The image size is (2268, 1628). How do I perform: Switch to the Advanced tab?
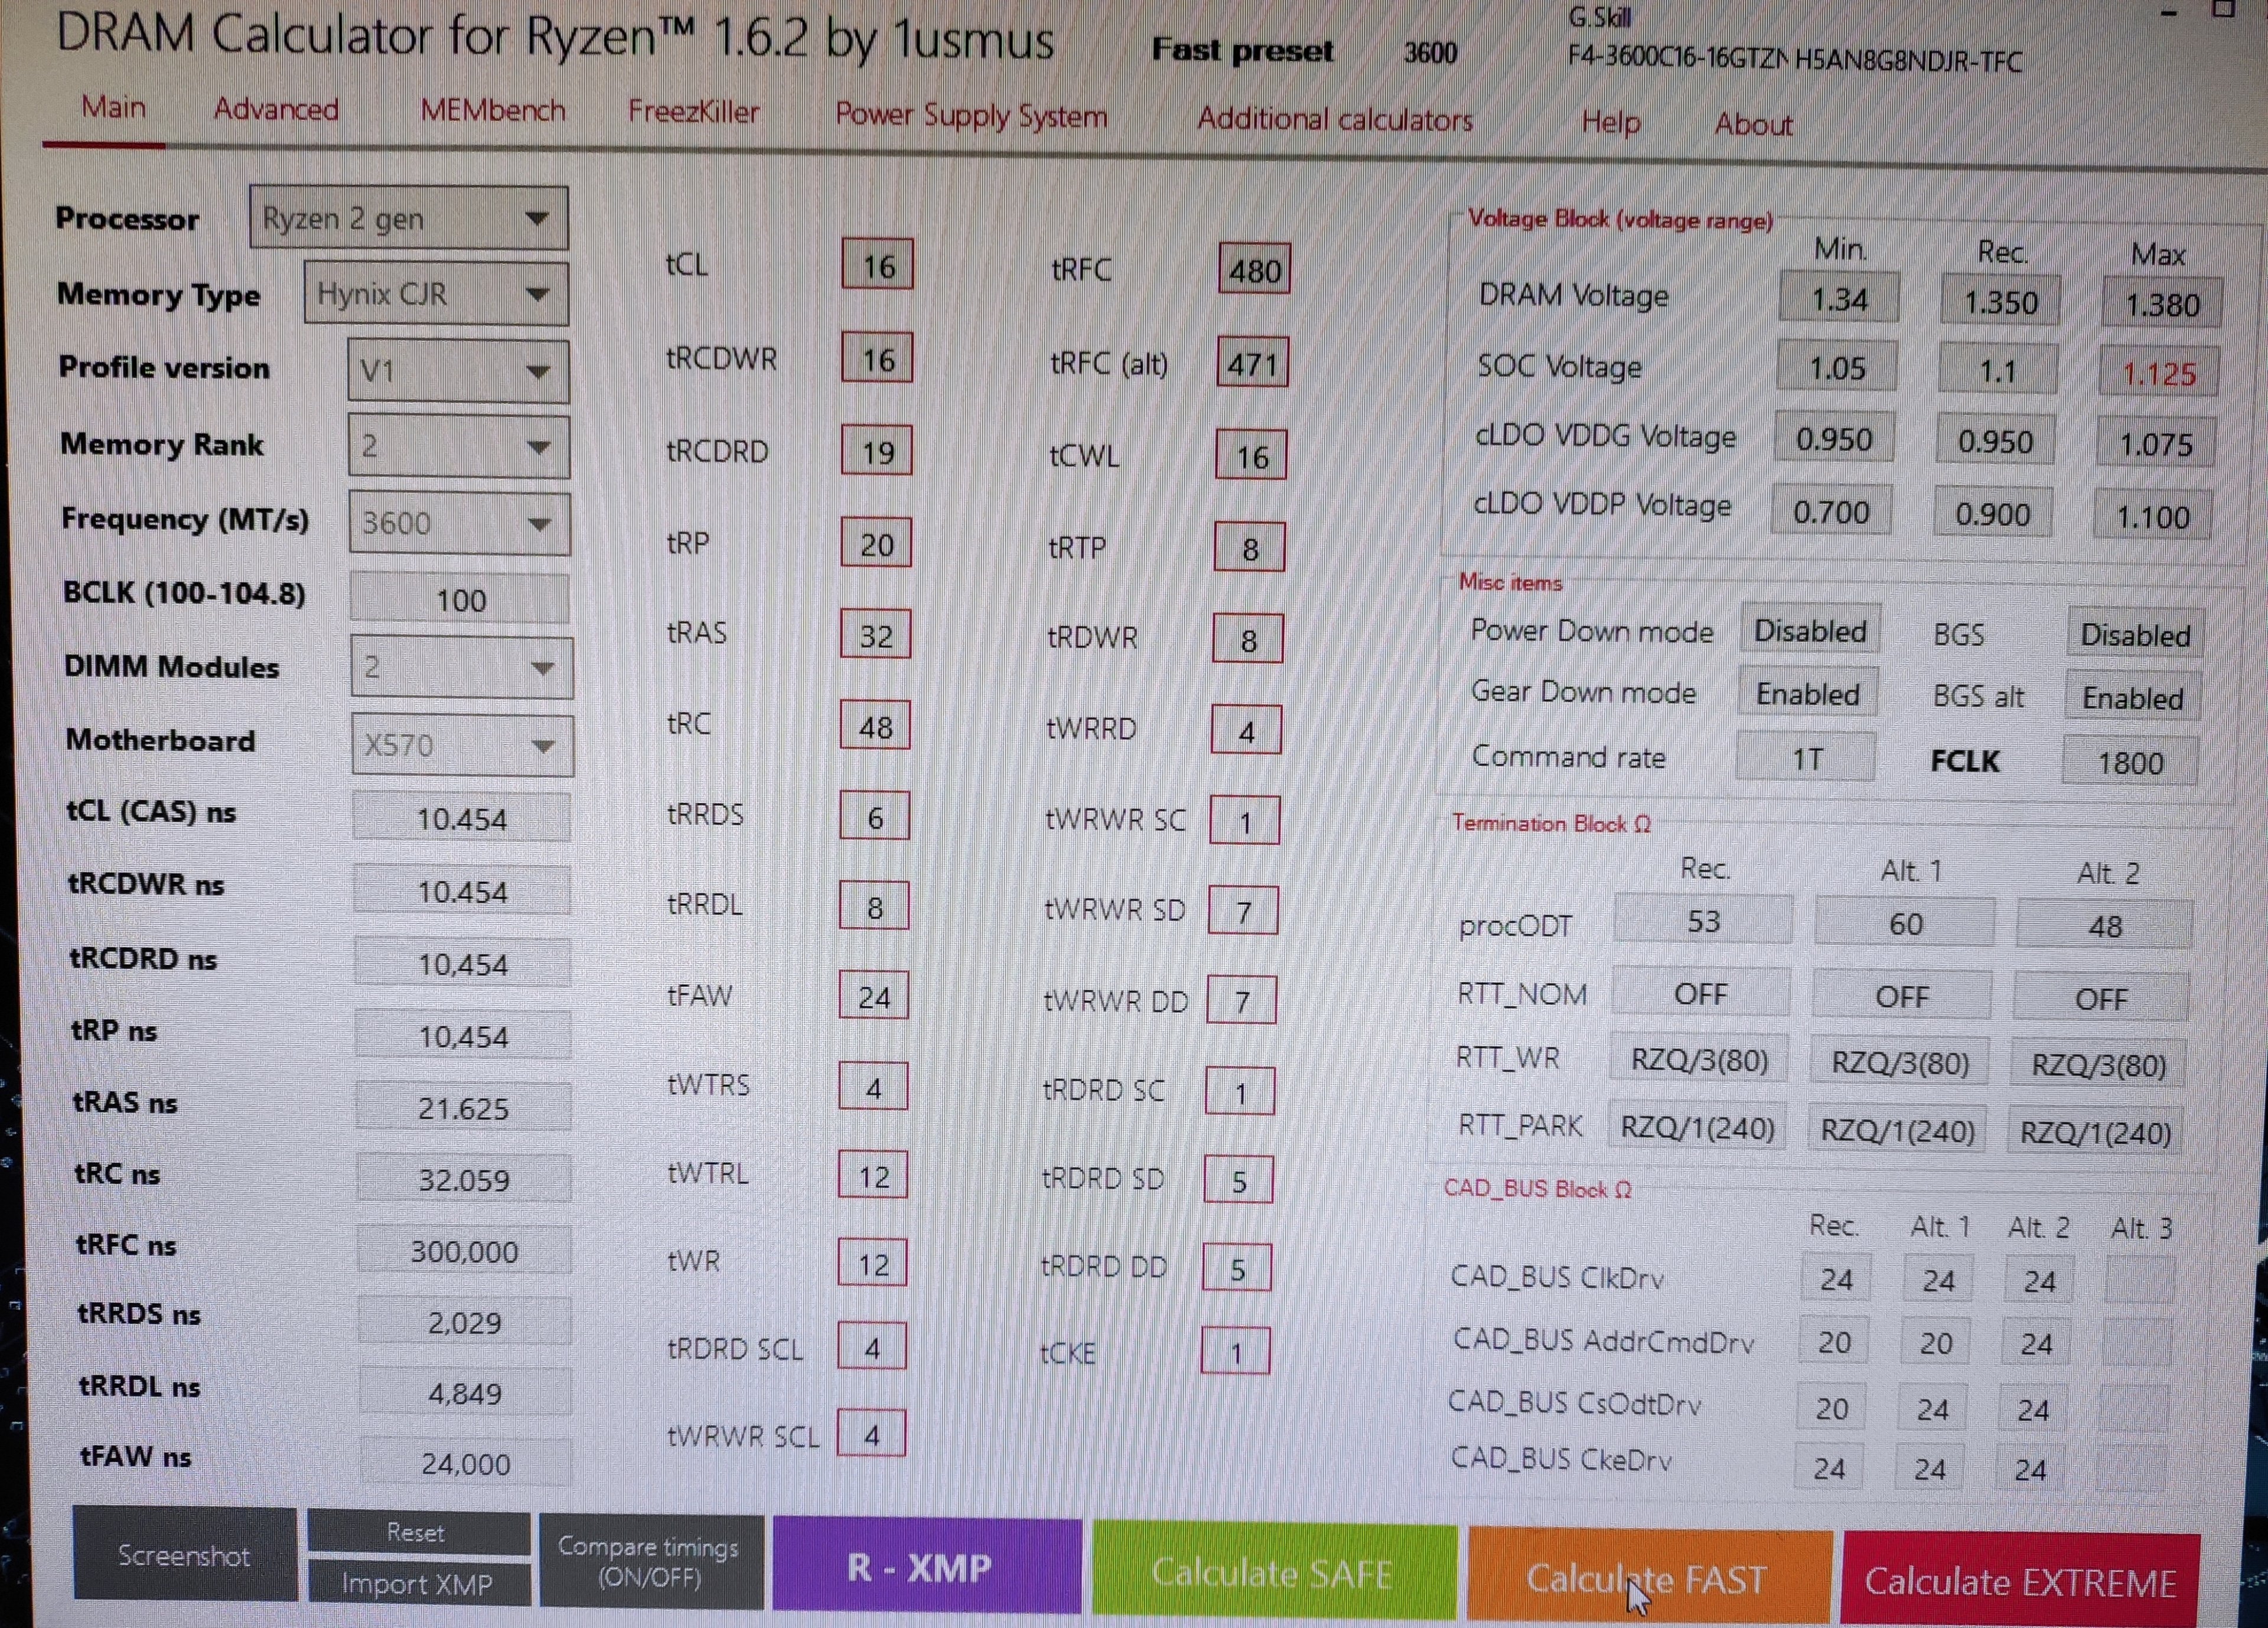click(x=276, y=109)
